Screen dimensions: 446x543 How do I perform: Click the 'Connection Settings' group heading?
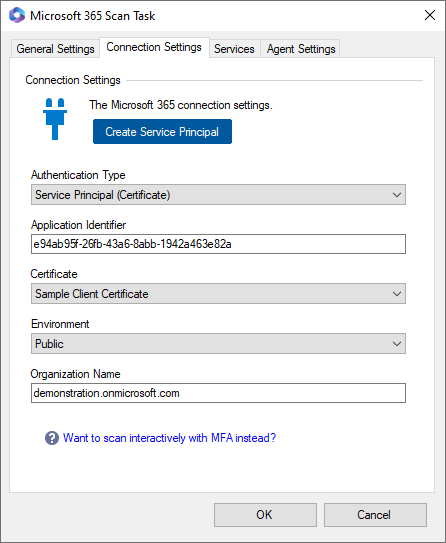point(73,80)
